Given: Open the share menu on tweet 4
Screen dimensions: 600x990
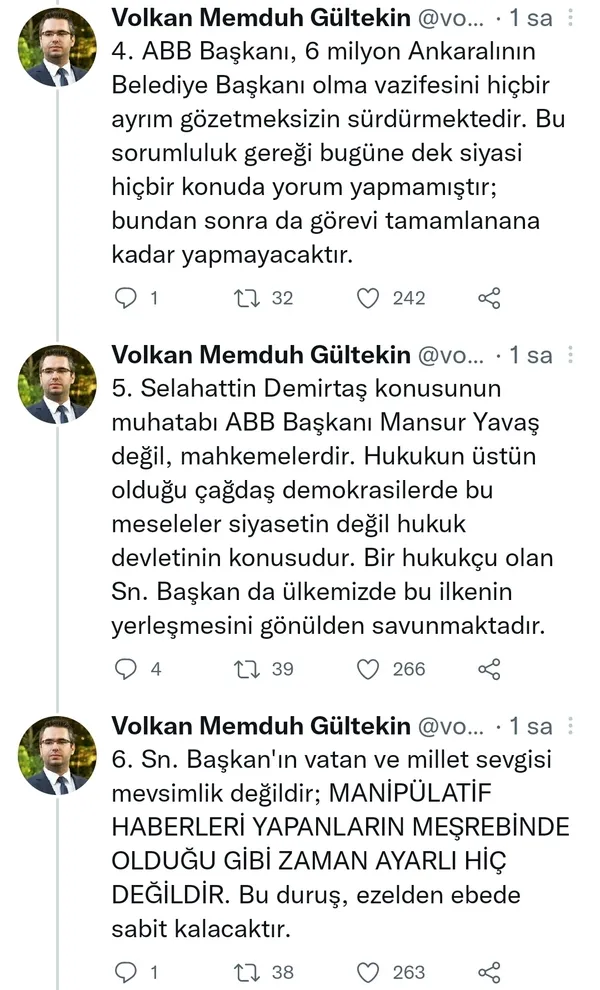Looking at the screenshot, I should 487,297.
